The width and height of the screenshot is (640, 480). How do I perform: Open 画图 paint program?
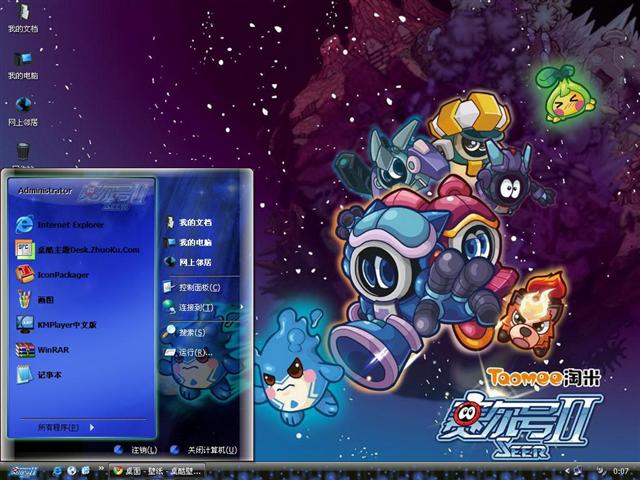pos(35,300)
